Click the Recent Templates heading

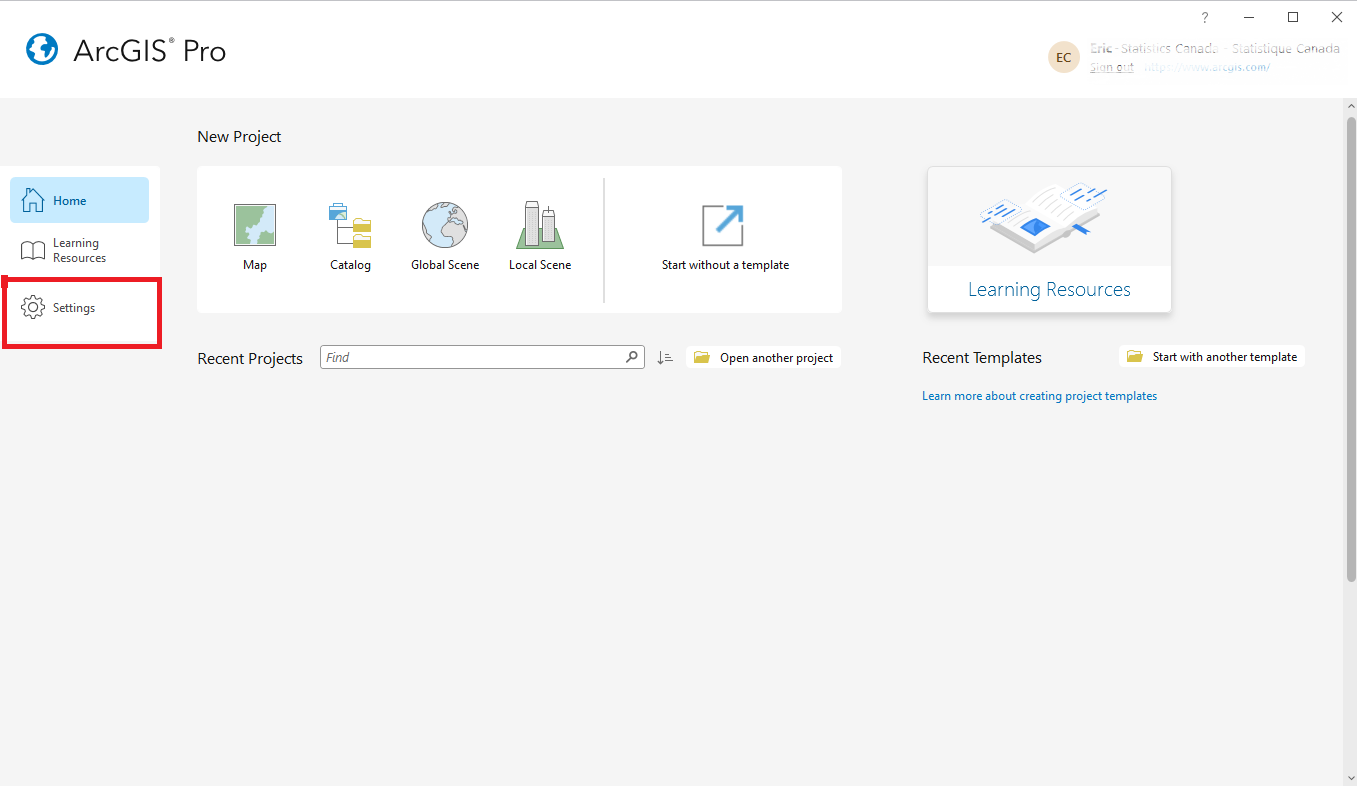[982, 358]
